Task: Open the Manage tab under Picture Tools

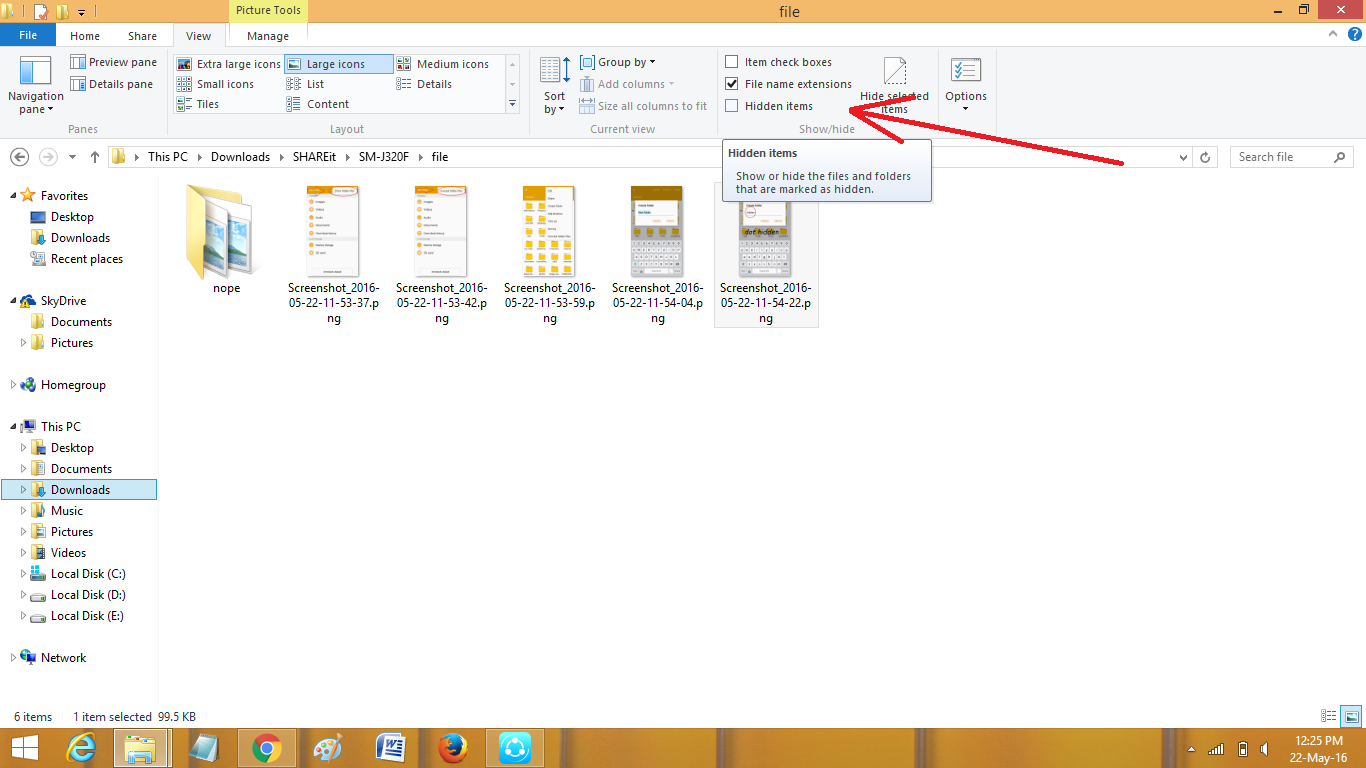Action: point(266,35)
